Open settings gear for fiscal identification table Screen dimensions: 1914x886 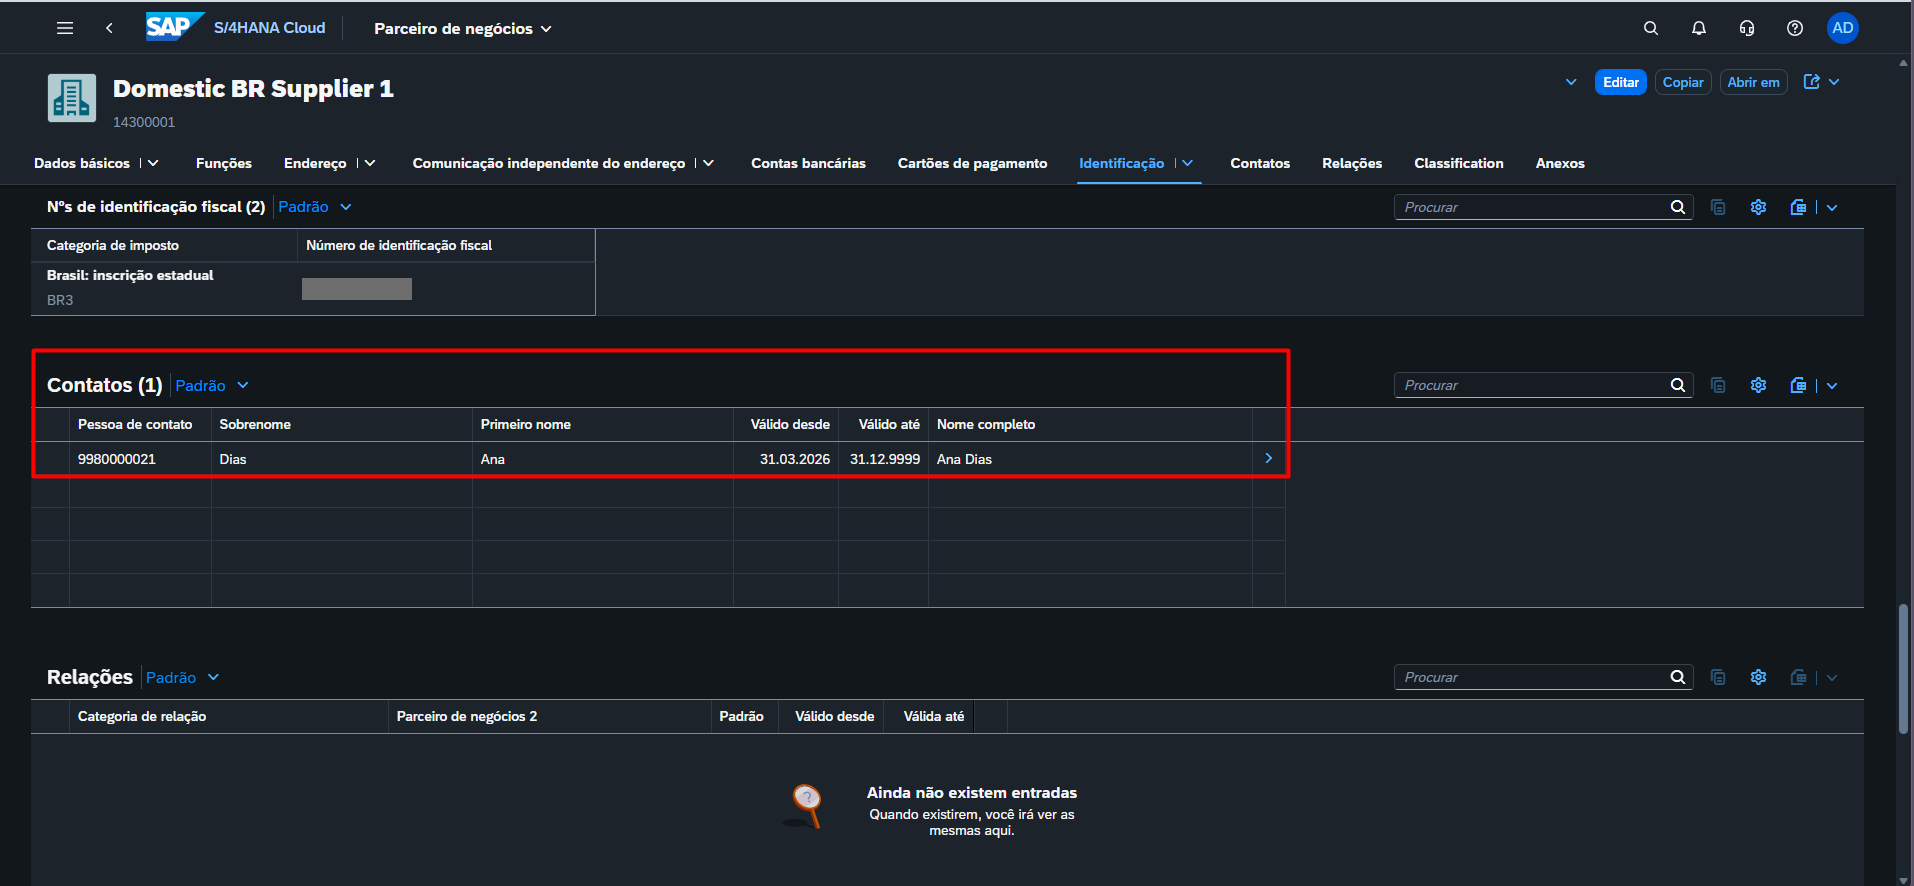[1759, 207]
